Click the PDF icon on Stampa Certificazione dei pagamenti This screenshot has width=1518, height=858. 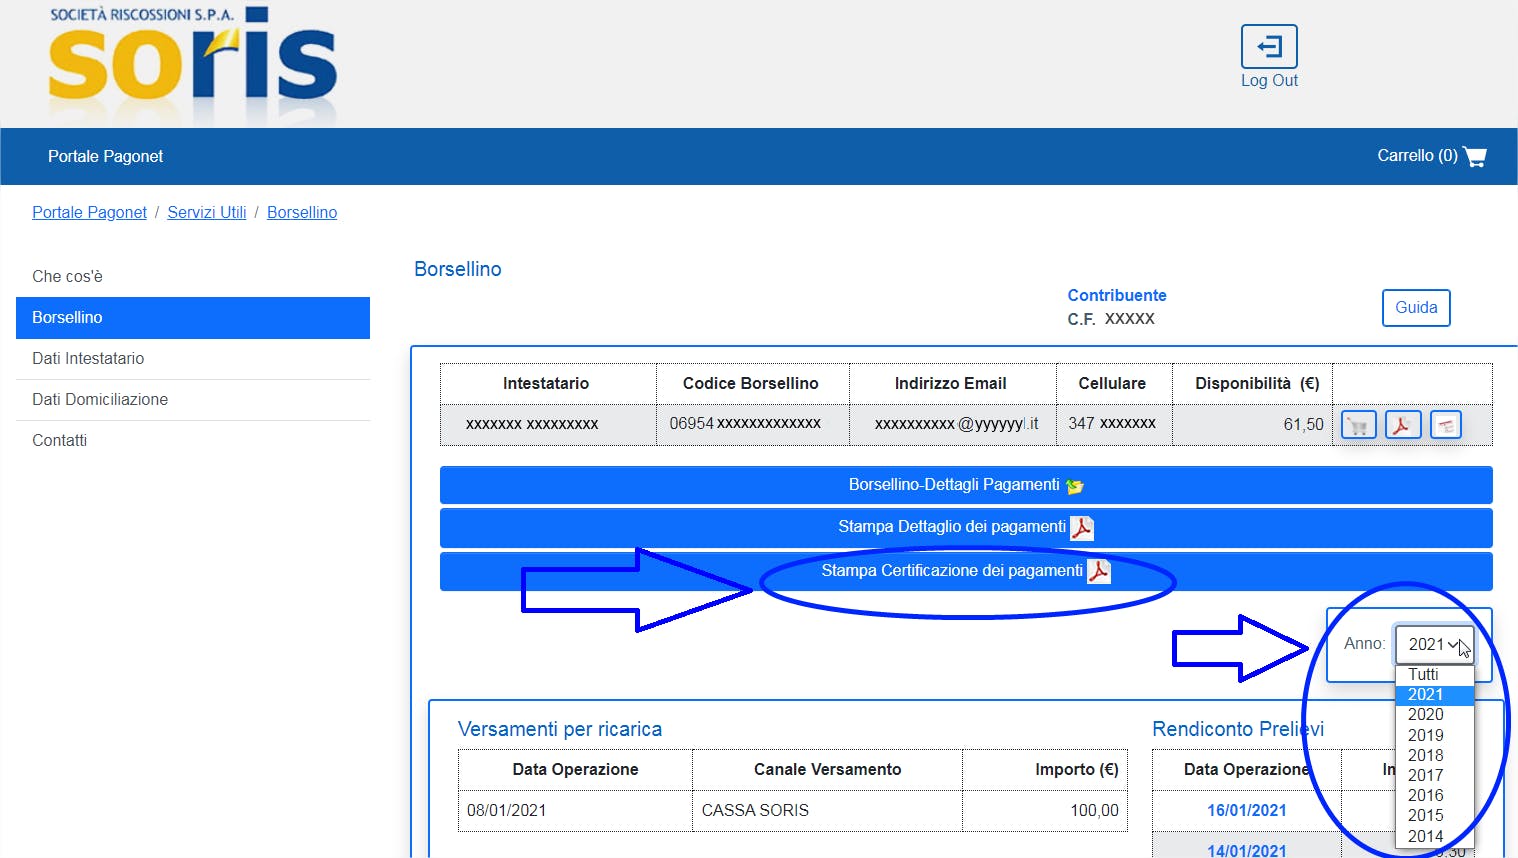click(x=1099, y=571)
